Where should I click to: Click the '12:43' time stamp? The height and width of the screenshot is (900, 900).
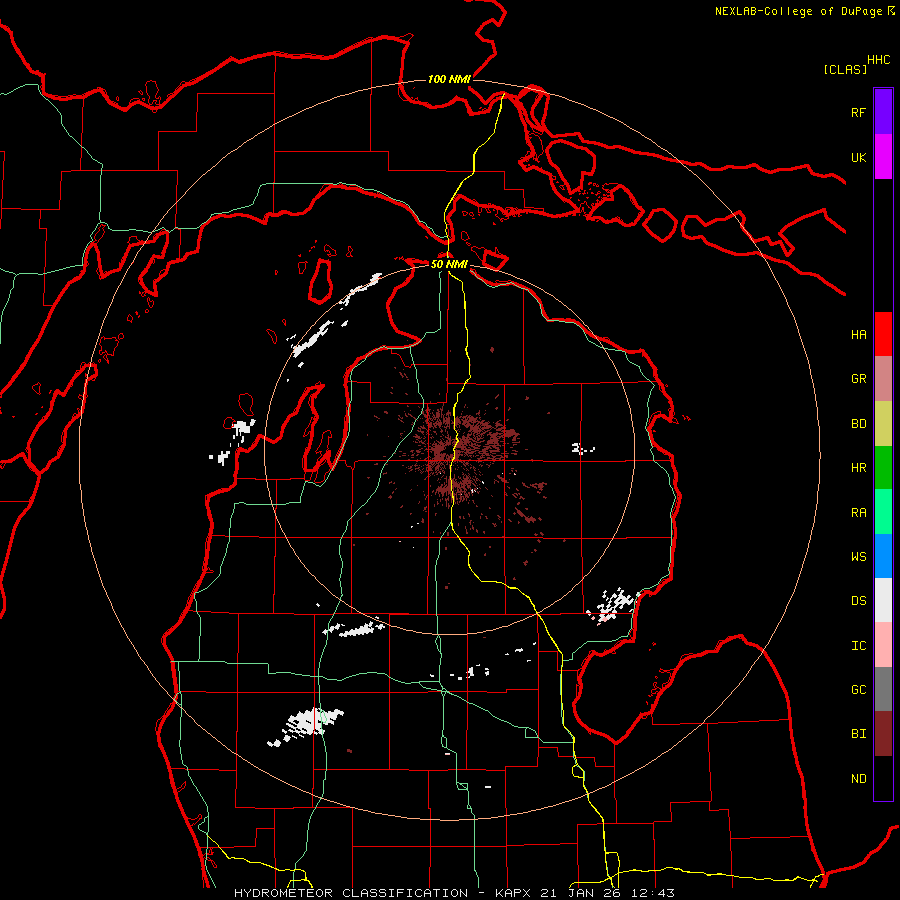click(x=653, y=893)
